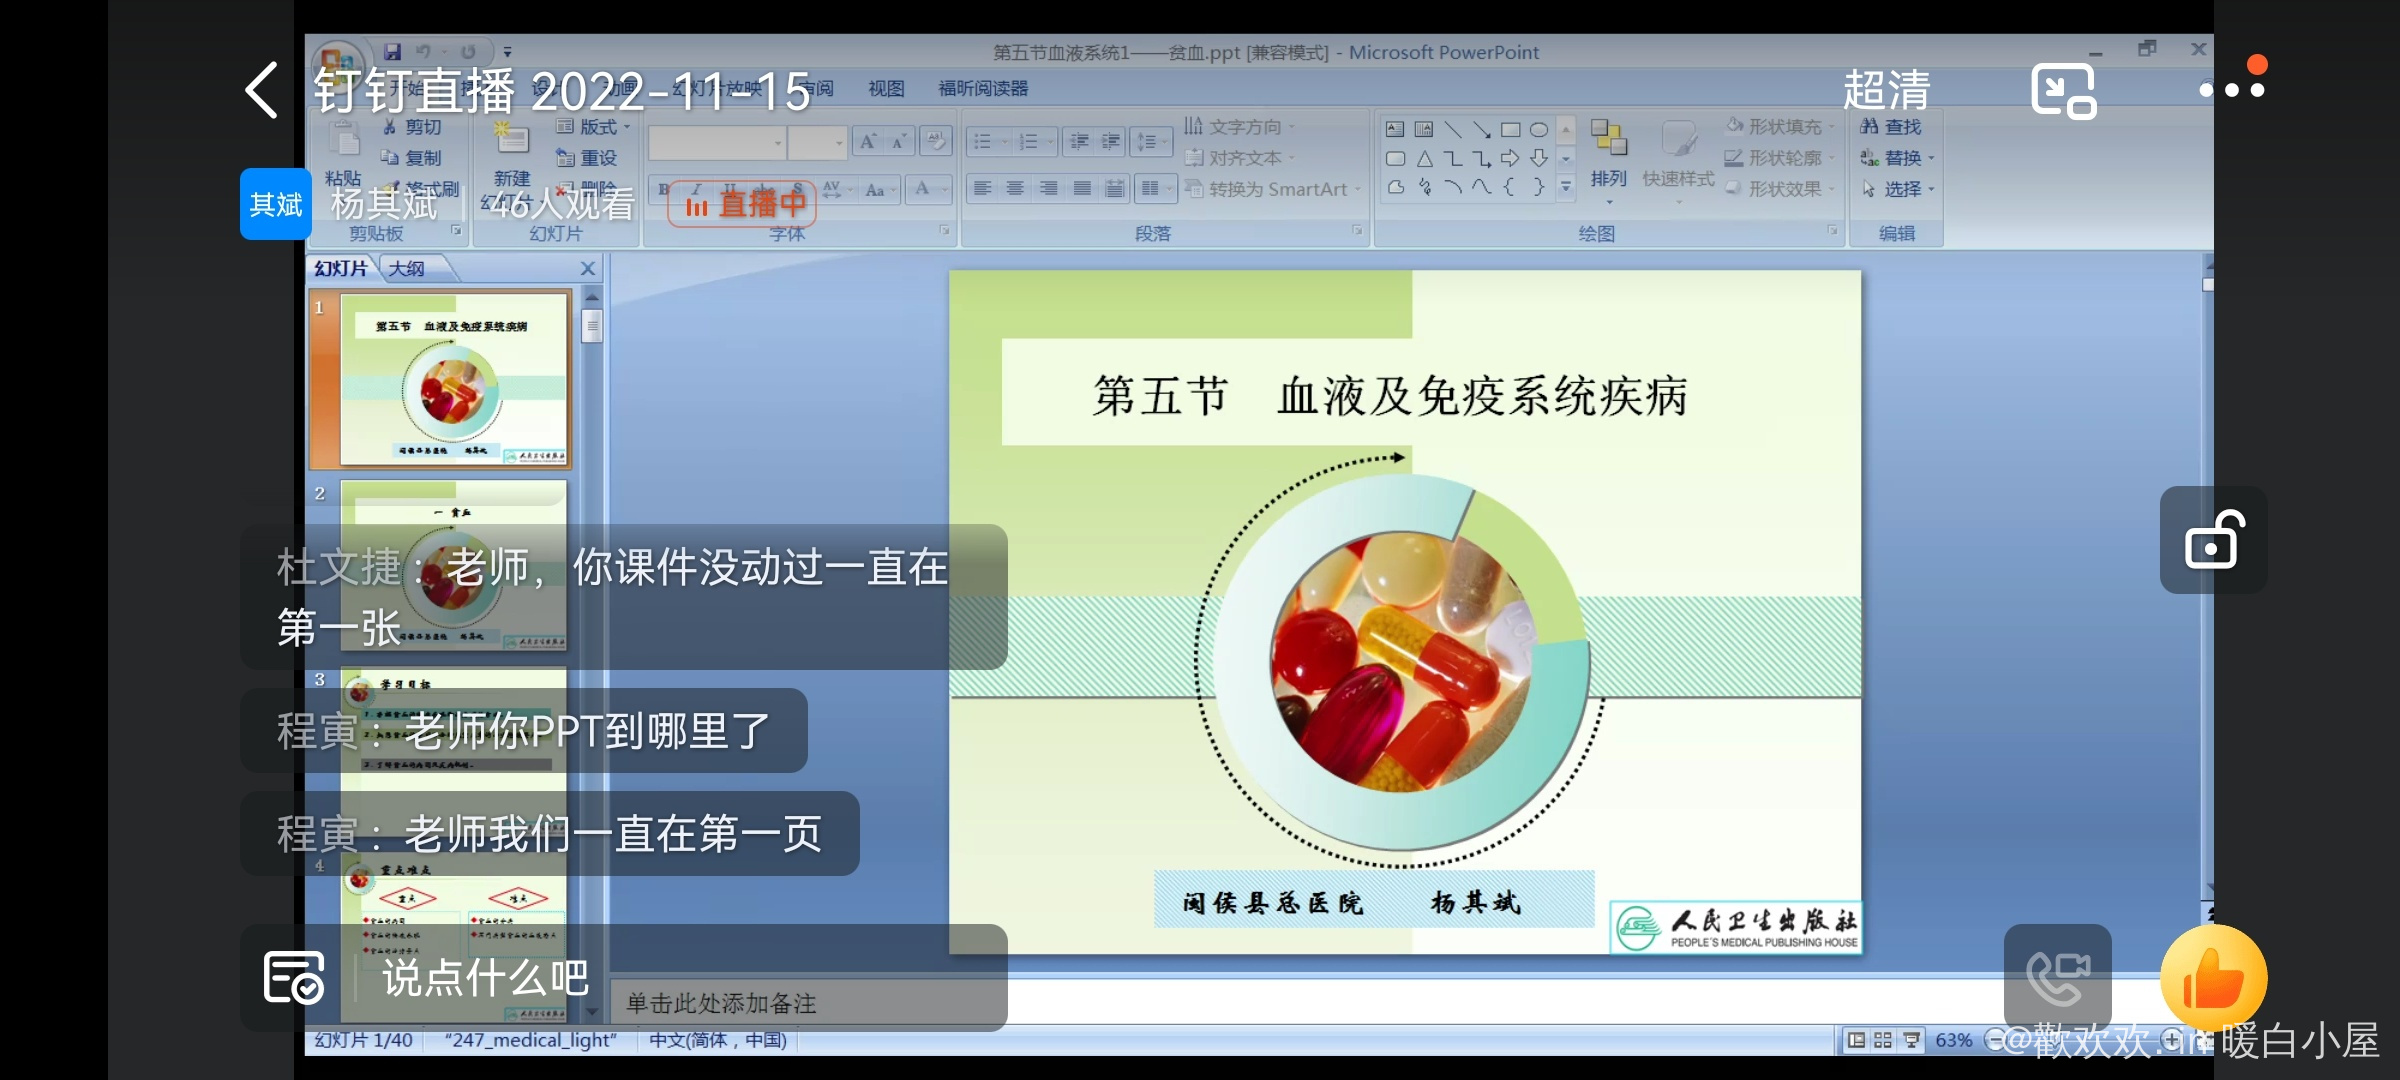This screenshot has width=2400, height=1080.
Task: Expand the shapes gallery more arrow
Action: point(1567,187)
